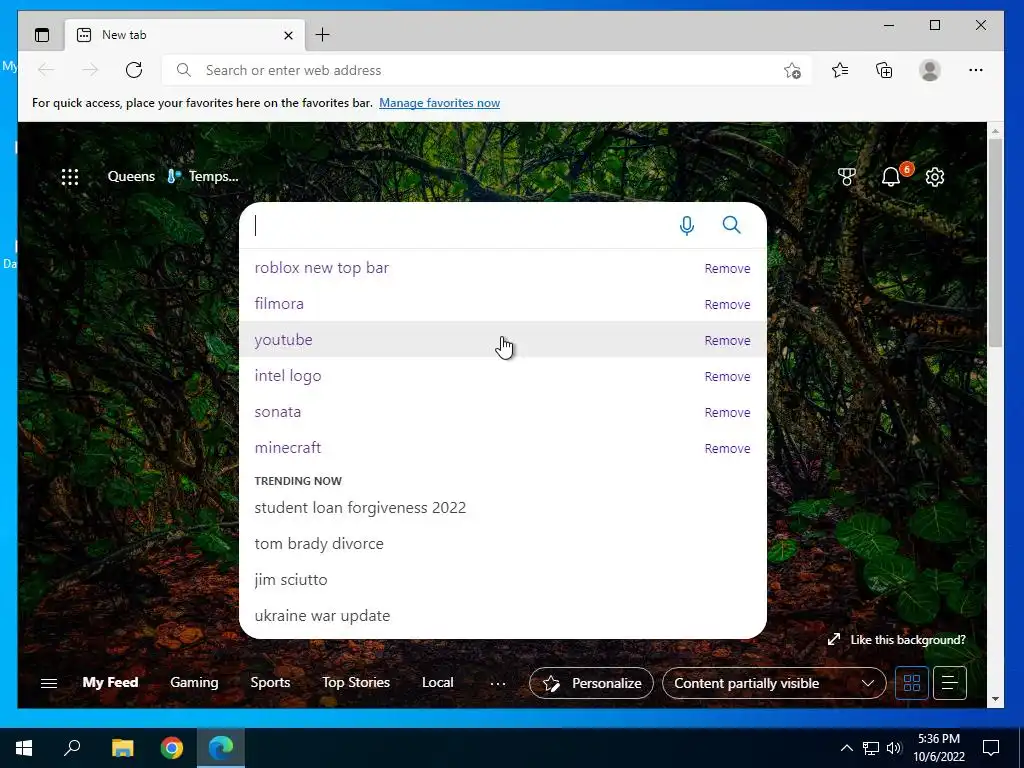Open Manage favorites now link
Screen dimensions: 1024x768
point(440,103)
